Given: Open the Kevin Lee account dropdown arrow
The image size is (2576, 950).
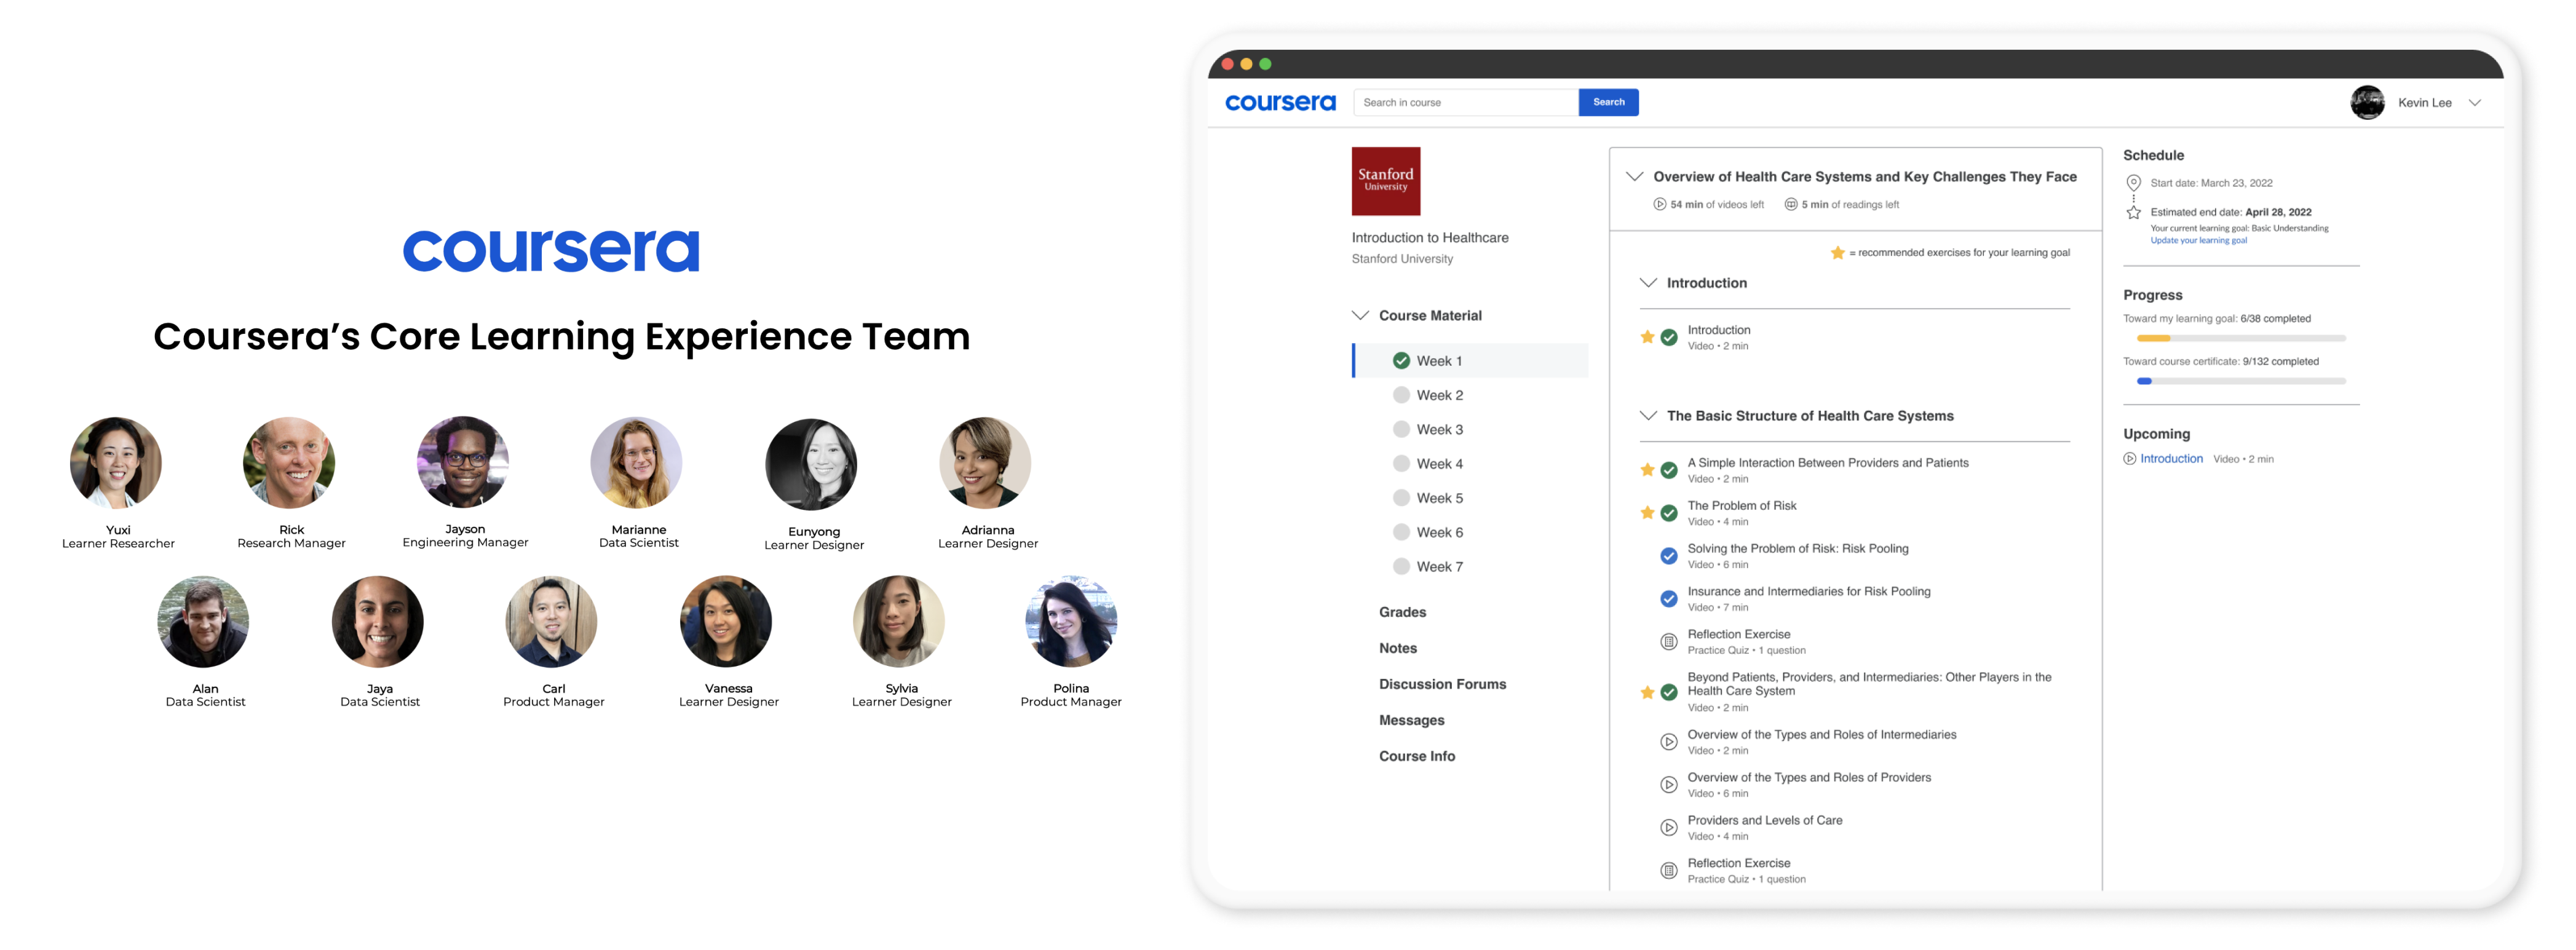Looking at the screenshot, I should pyautogui.click(x=2475, y=102).
